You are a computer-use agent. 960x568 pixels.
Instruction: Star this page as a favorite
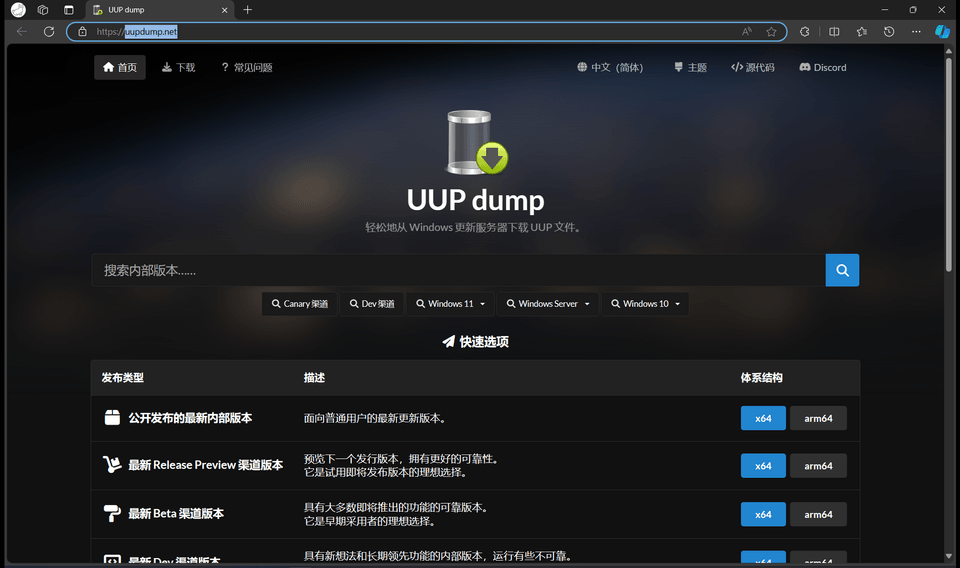[771, 32]
